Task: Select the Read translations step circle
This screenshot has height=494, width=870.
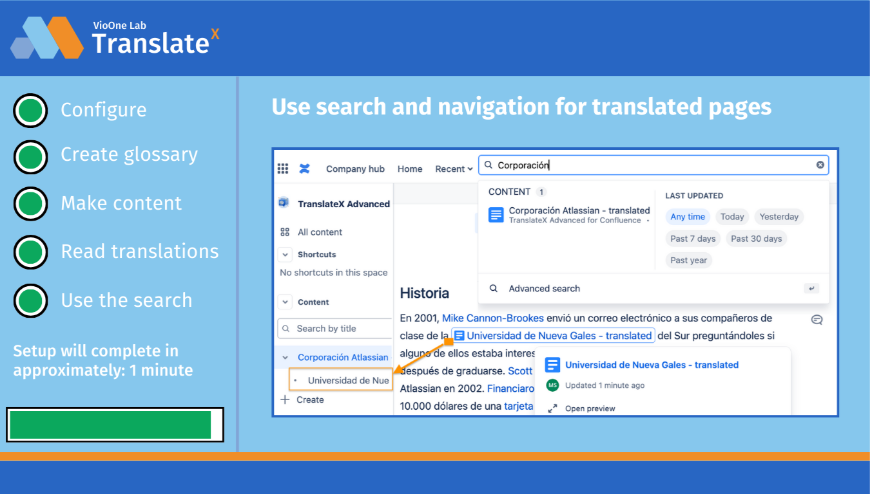Action: (31, 252)
